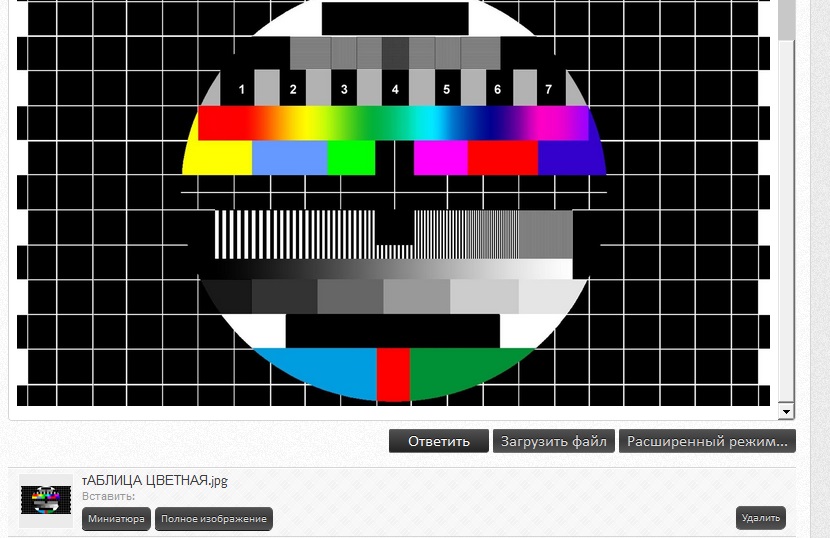Open Расширенный режим editor mode

[707, 441]
